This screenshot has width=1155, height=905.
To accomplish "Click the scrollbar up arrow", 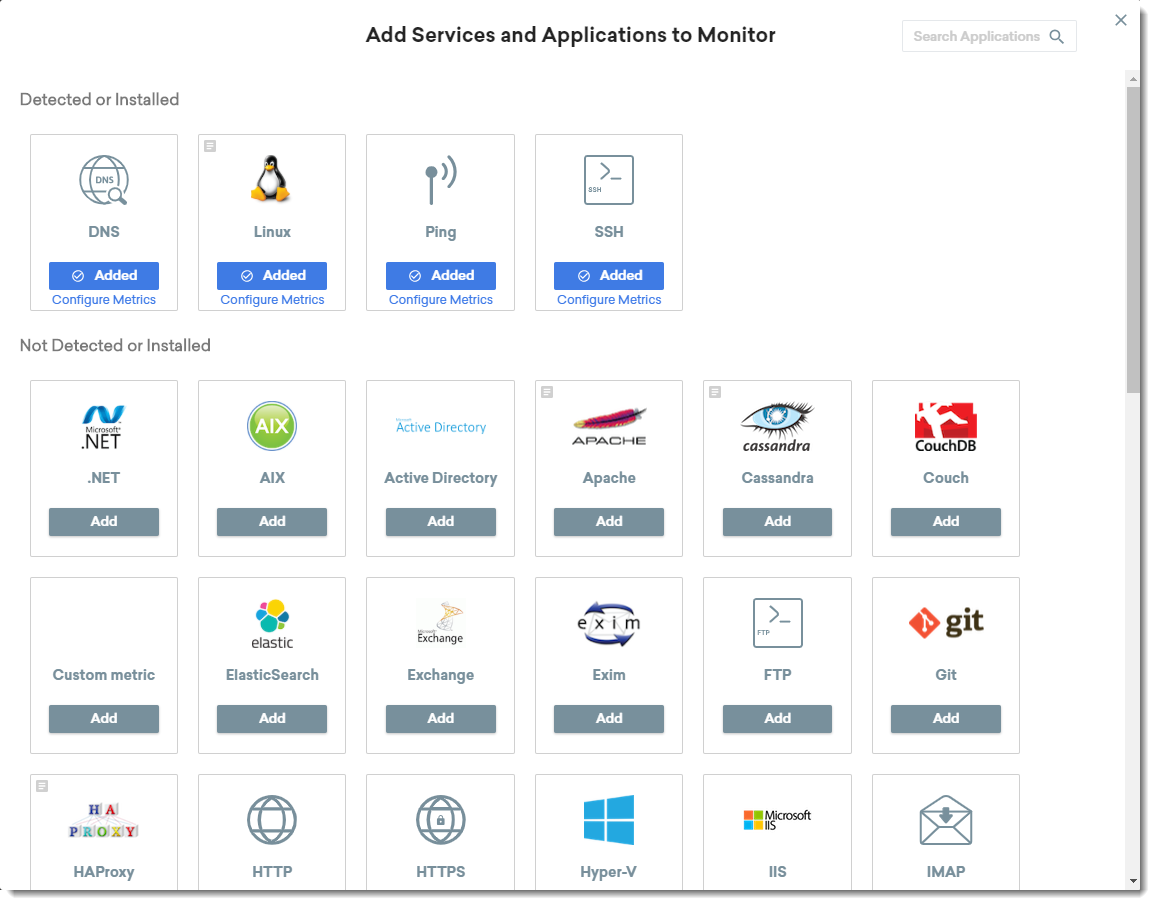I will click(x=1133, y=78).
